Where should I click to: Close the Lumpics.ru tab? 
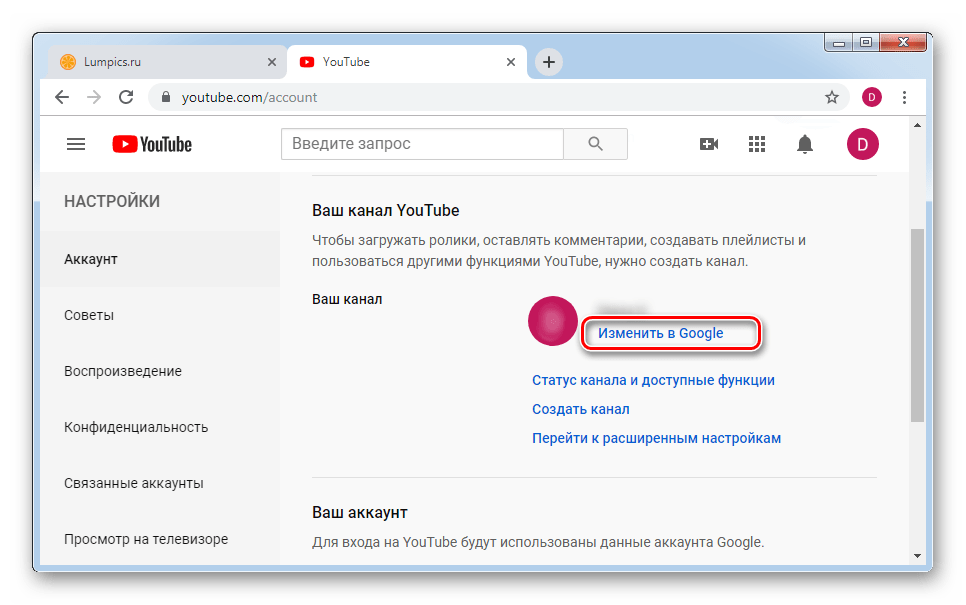(x=272, y=62)
